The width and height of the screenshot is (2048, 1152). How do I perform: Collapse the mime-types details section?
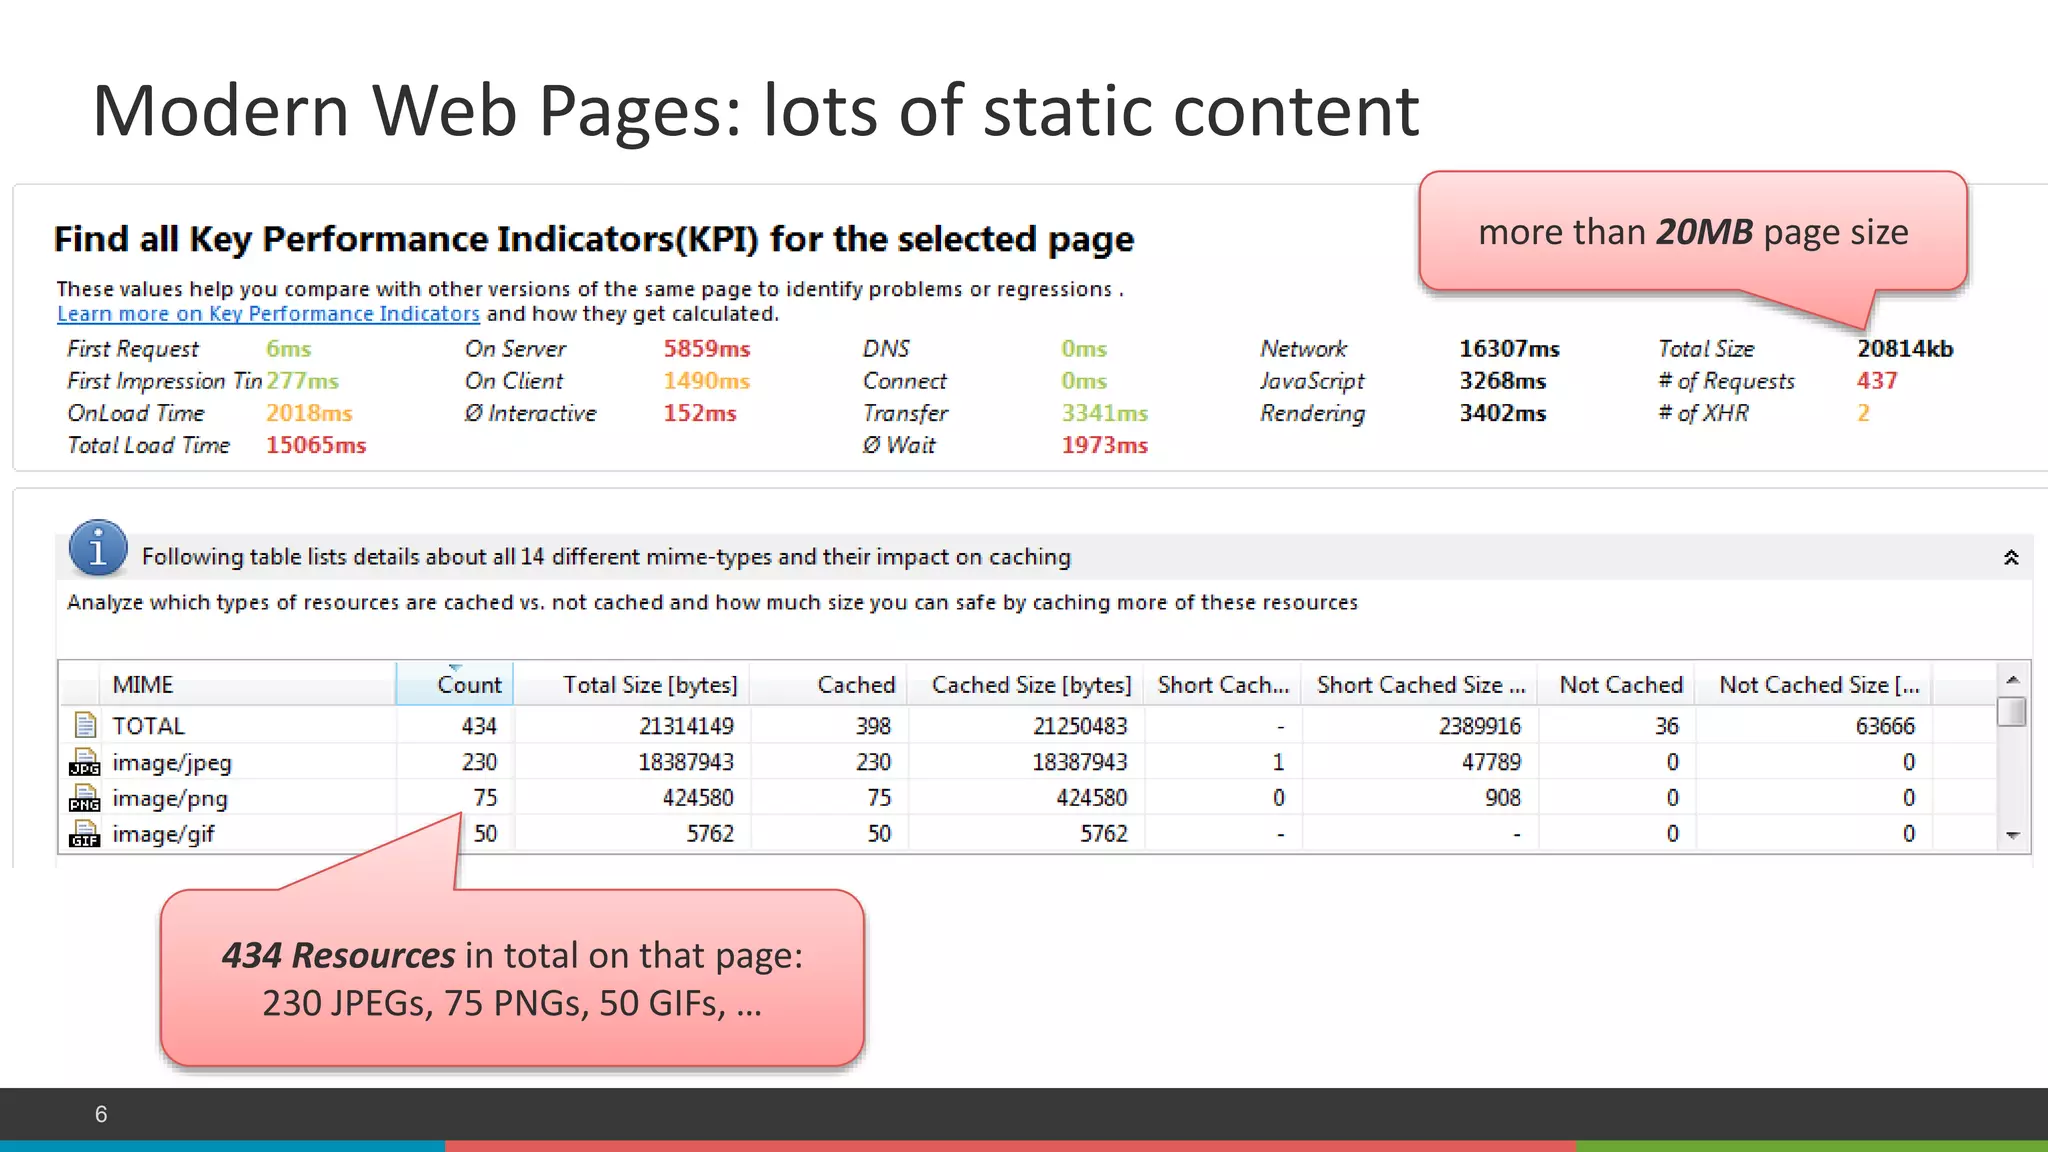(2011, 558)
